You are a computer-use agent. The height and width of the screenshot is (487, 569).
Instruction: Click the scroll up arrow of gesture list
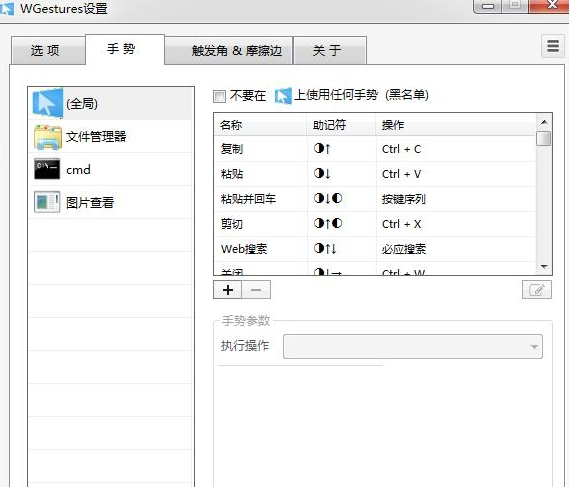544,122
